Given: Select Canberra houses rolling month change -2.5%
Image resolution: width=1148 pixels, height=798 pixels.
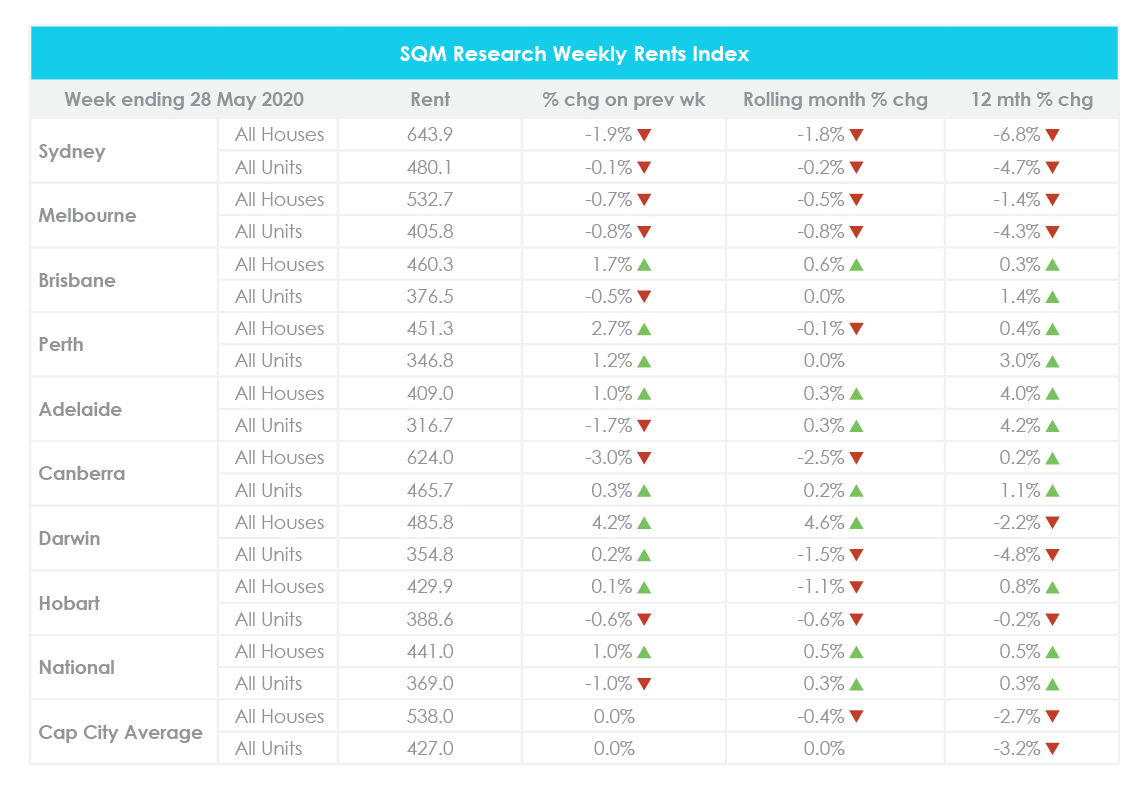Looking at the screenshot, I should (x=821, y=458).
